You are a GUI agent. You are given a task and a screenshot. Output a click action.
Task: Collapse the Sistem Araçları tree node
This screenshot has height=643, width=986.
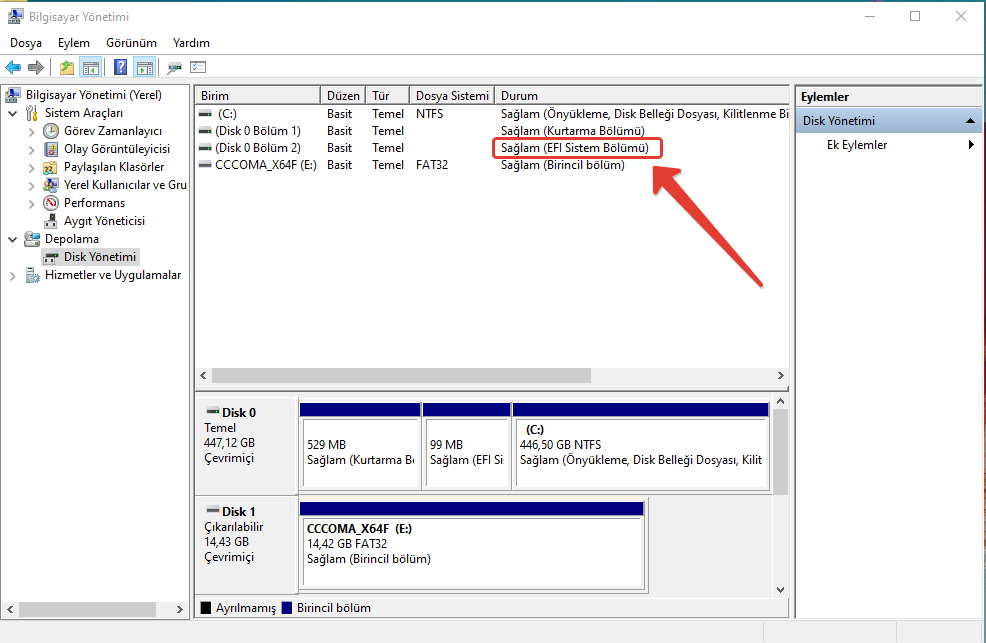[x=12, y=114]
